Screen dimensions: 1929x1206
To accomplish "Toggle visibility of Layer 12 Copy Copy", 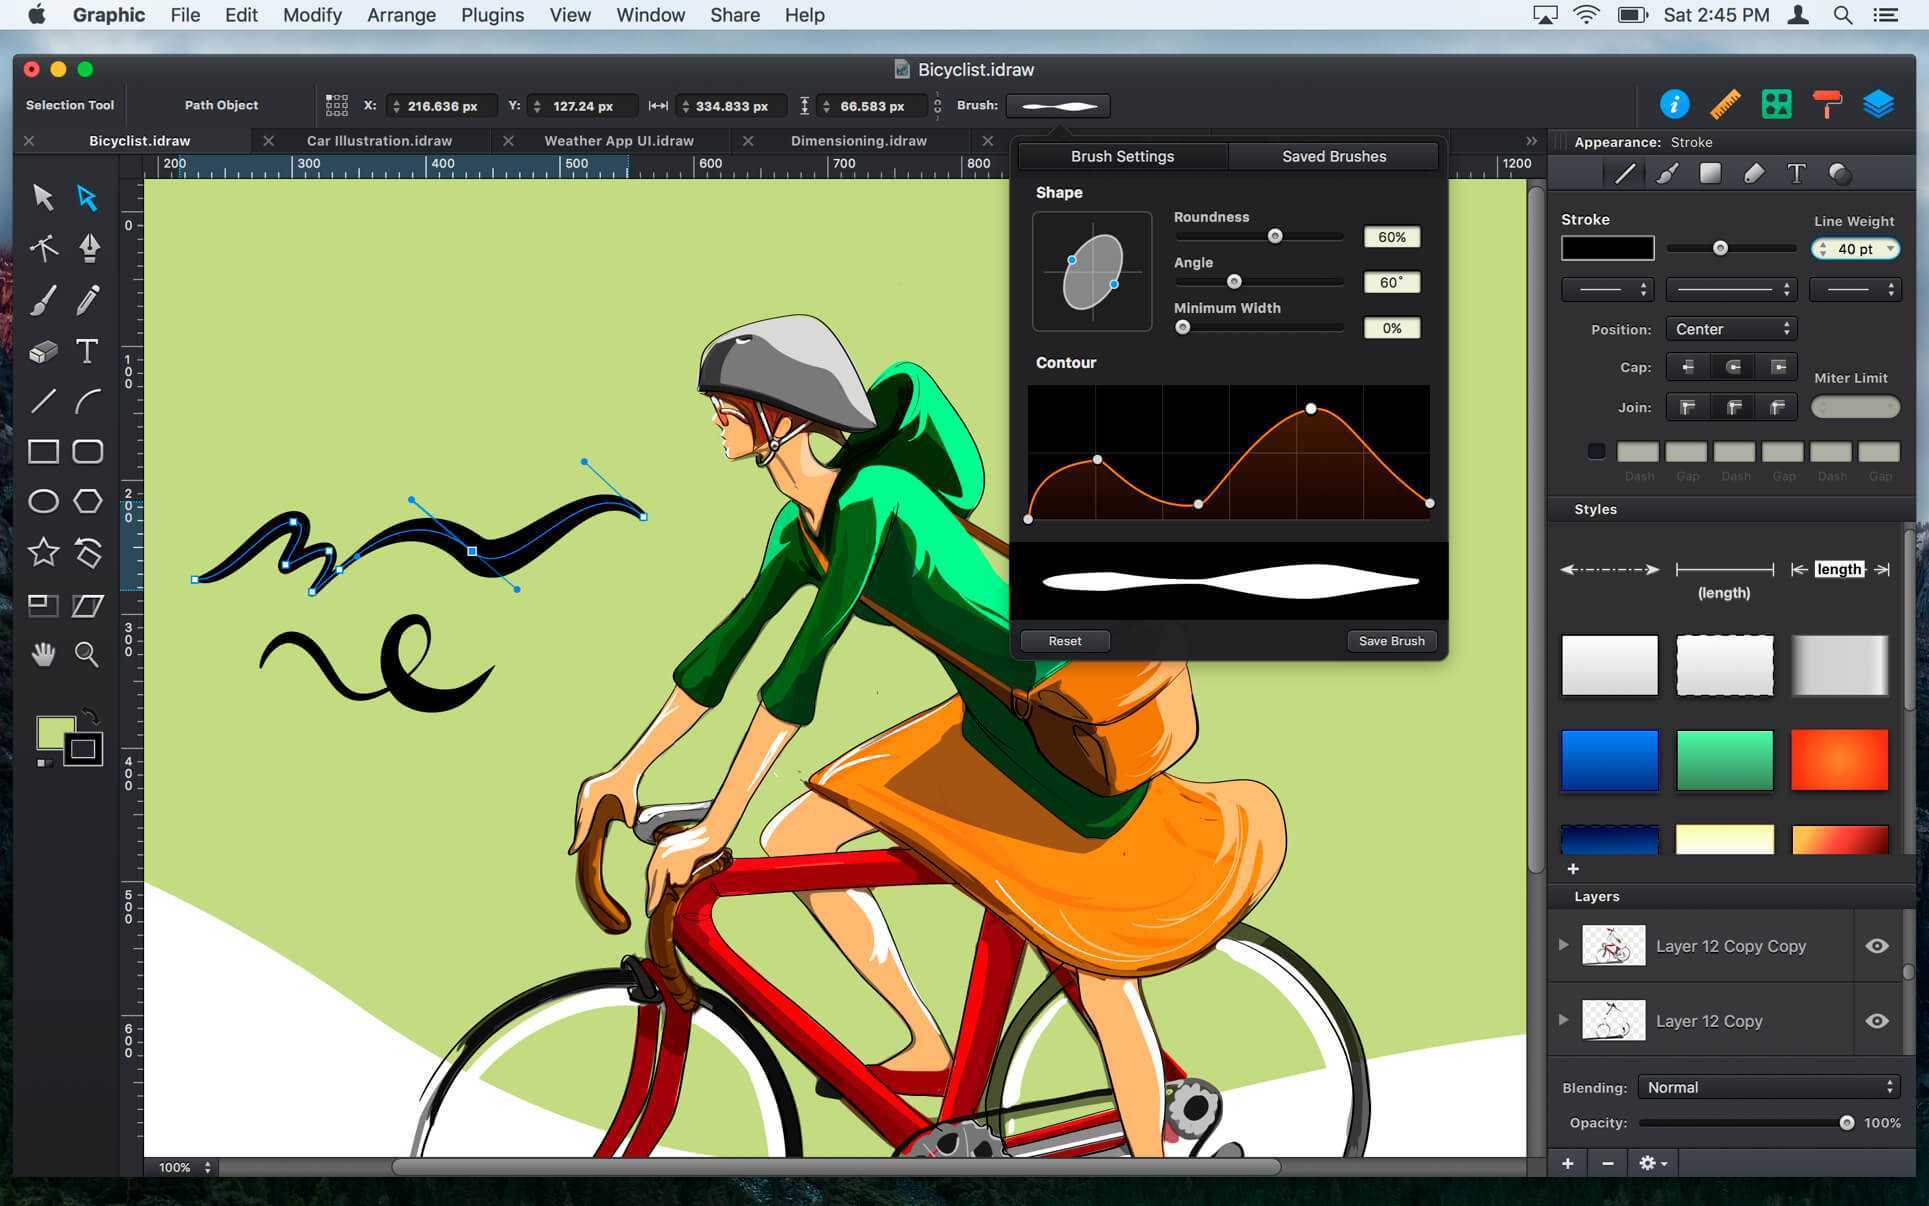I will point(1878,945).
